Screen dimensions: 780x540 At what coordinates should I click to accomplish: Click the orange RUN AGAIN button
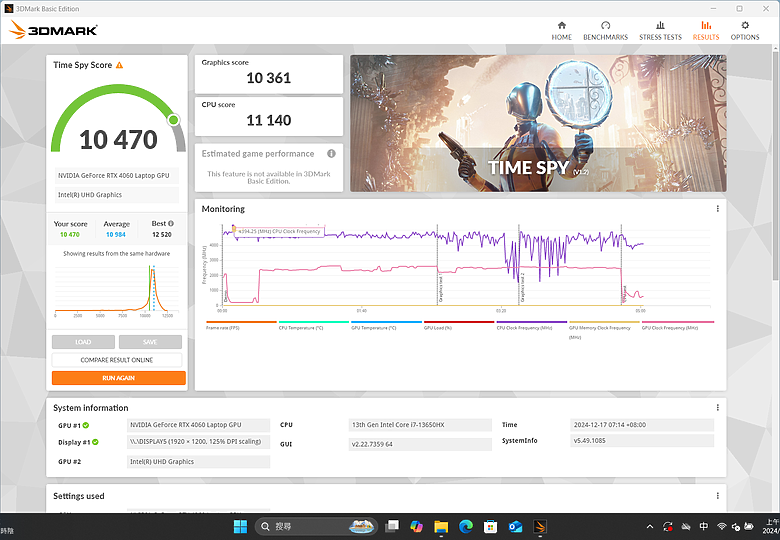pos(119,378)
